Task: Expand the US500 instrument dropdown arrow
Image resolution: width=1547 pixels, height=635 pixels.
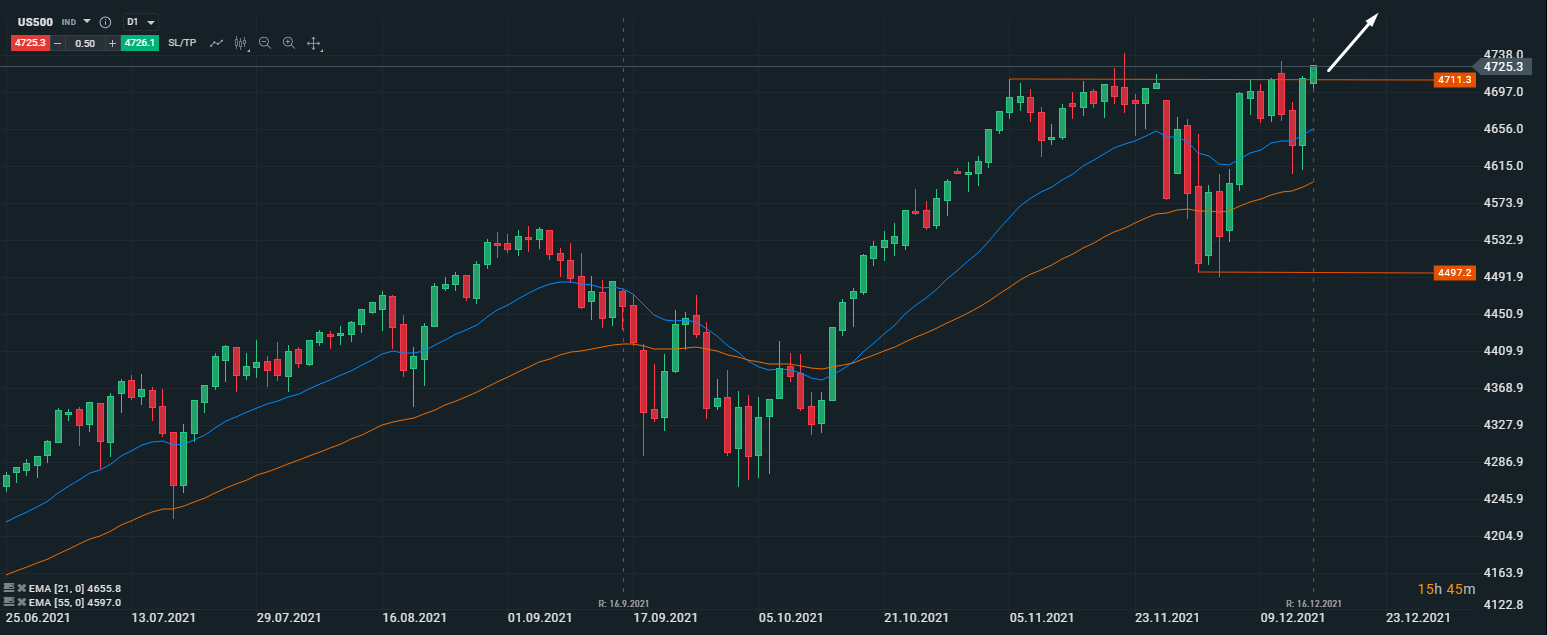Action: coord(87,21)
